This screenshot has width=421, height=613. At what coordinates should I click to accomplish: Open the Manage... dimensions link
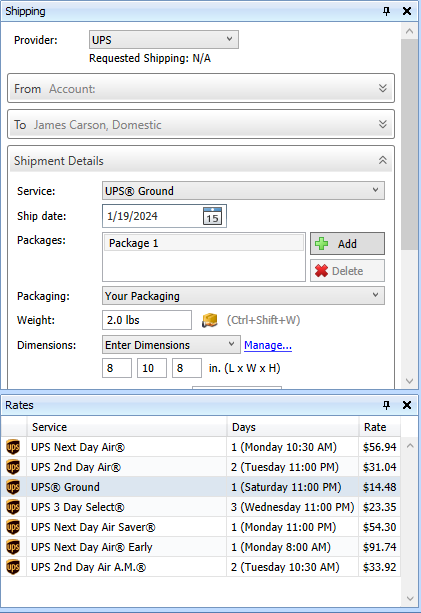click(268, 345)
